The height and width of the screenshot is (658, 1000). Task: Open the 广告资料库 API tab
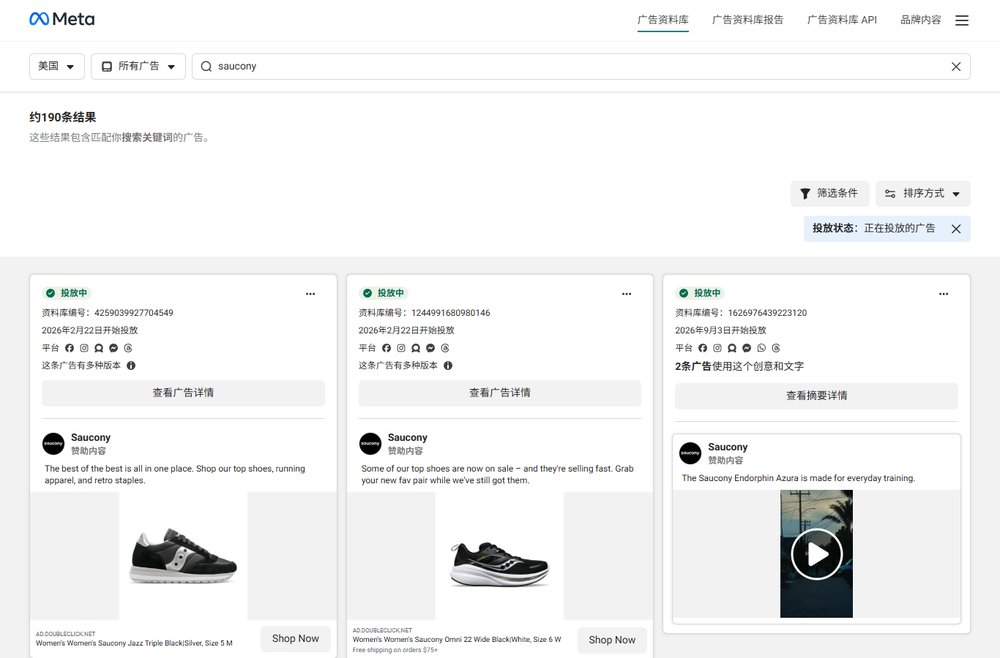(842, 20)
